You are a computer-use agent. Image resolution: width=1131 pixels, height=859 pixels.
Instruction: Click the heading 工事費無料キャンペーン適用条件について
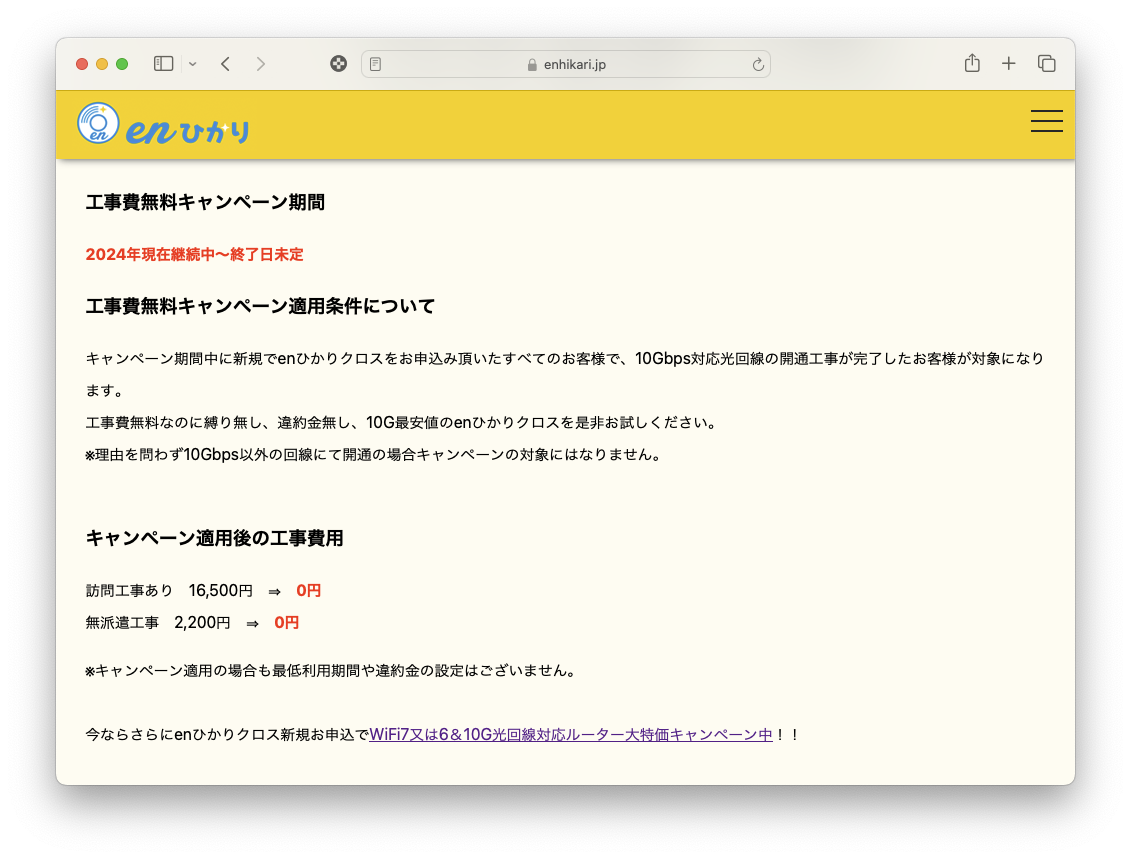(260, 307)
